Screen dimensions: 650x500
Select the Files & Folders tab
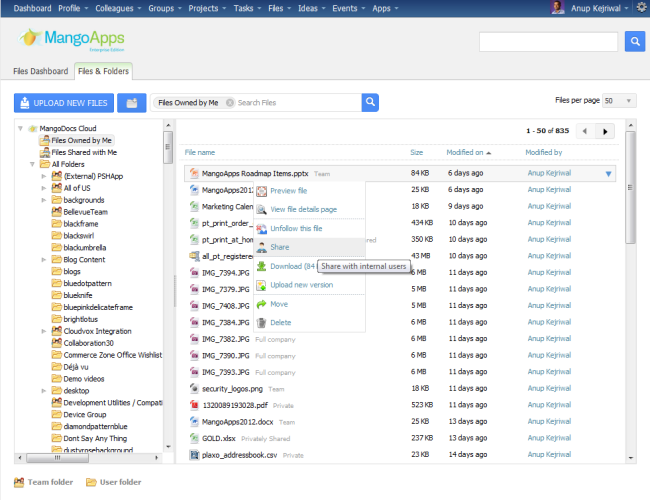pos(103,71)
